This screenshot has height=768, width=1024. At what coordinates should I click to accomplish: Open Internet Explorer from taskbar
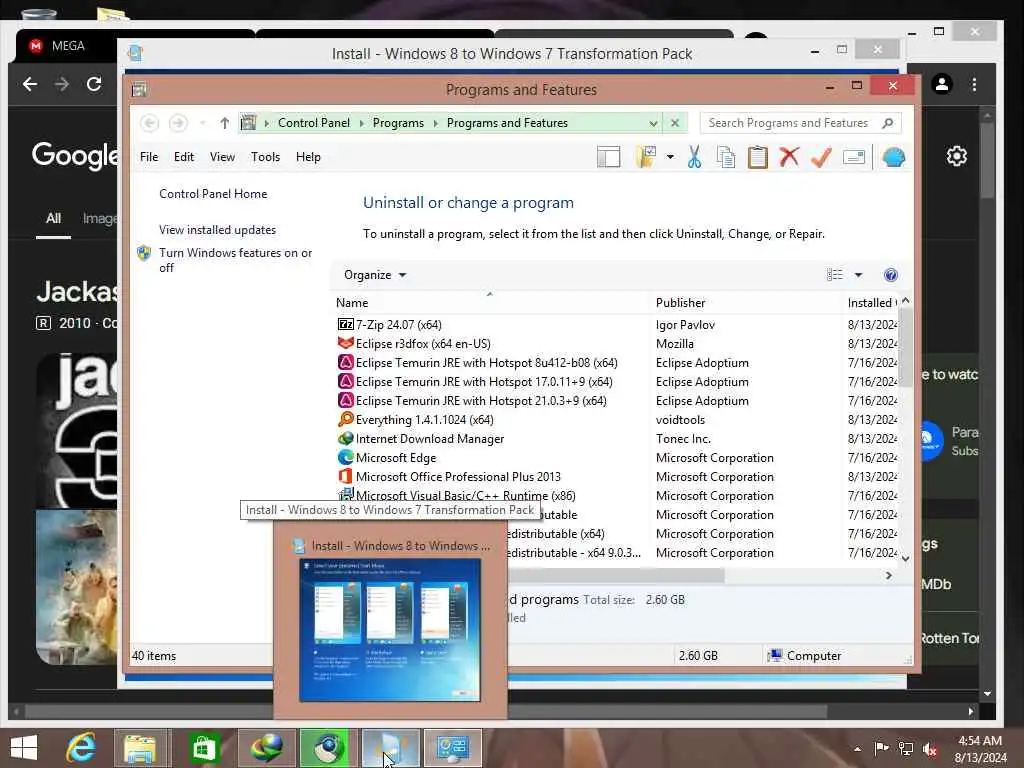coord(81,748)
